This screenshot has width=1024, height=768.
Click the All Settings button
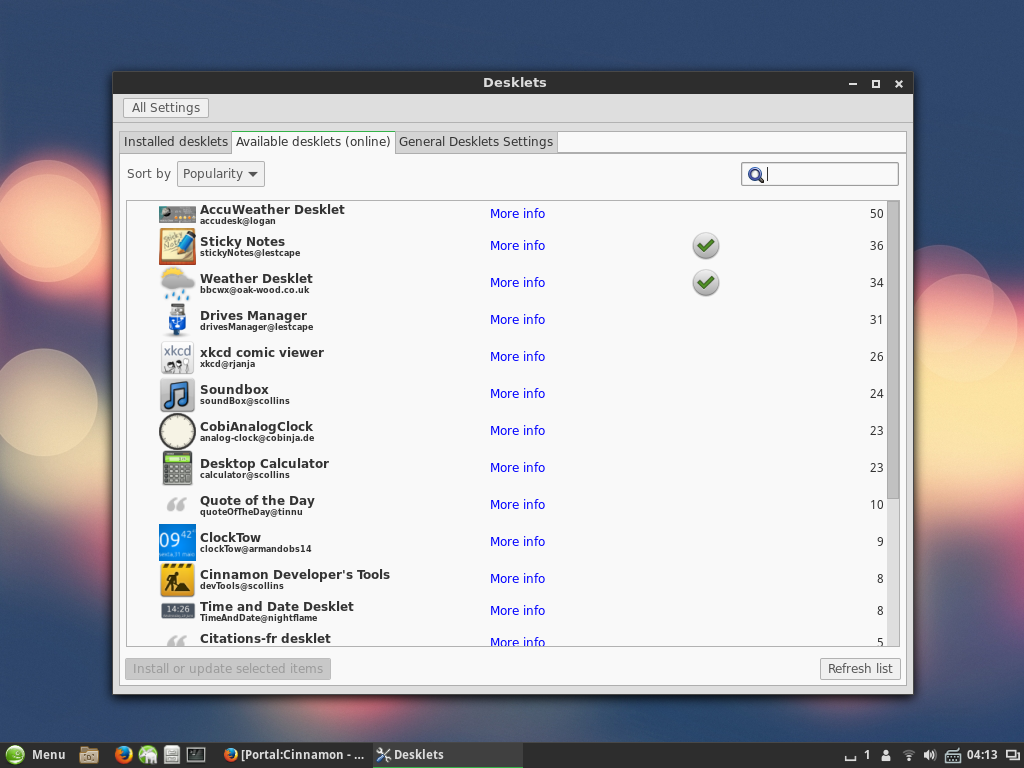pos(166,108)
